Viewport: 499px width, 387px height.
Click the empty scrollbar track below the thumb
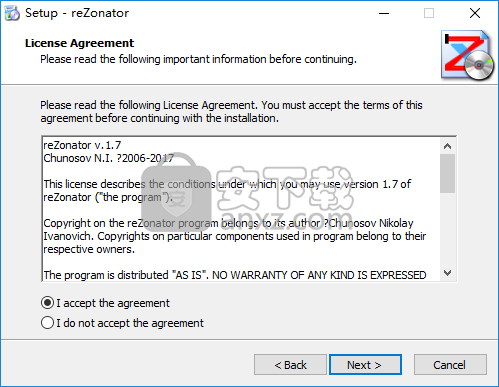pyautogui.click(x=447, y=229)
